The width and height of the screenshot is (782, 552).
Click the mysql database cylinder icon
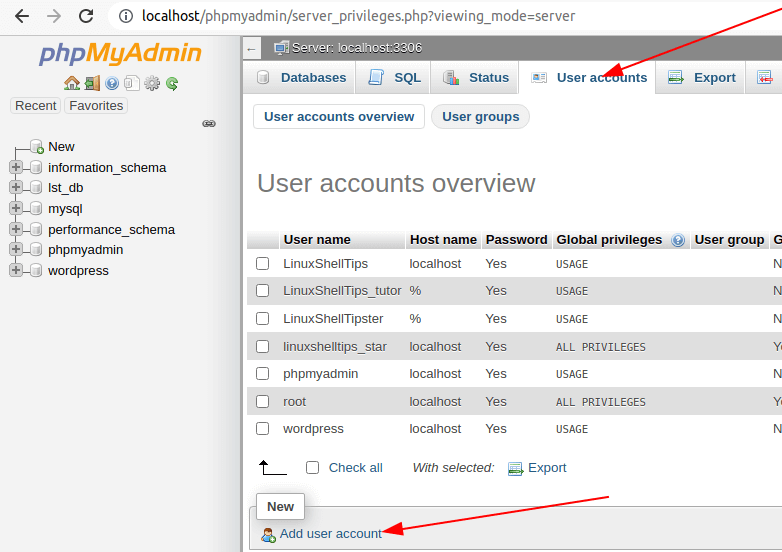click(35, 208)
